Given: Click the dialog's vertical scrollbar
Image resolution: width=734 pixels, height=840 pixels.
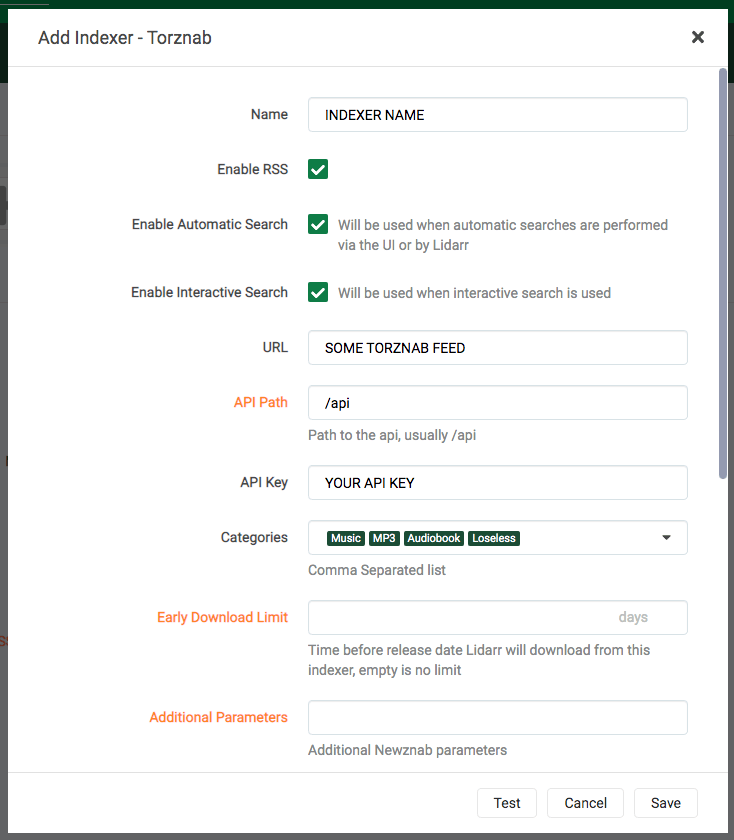Looking at the screenshot, I should pos(723,270).
